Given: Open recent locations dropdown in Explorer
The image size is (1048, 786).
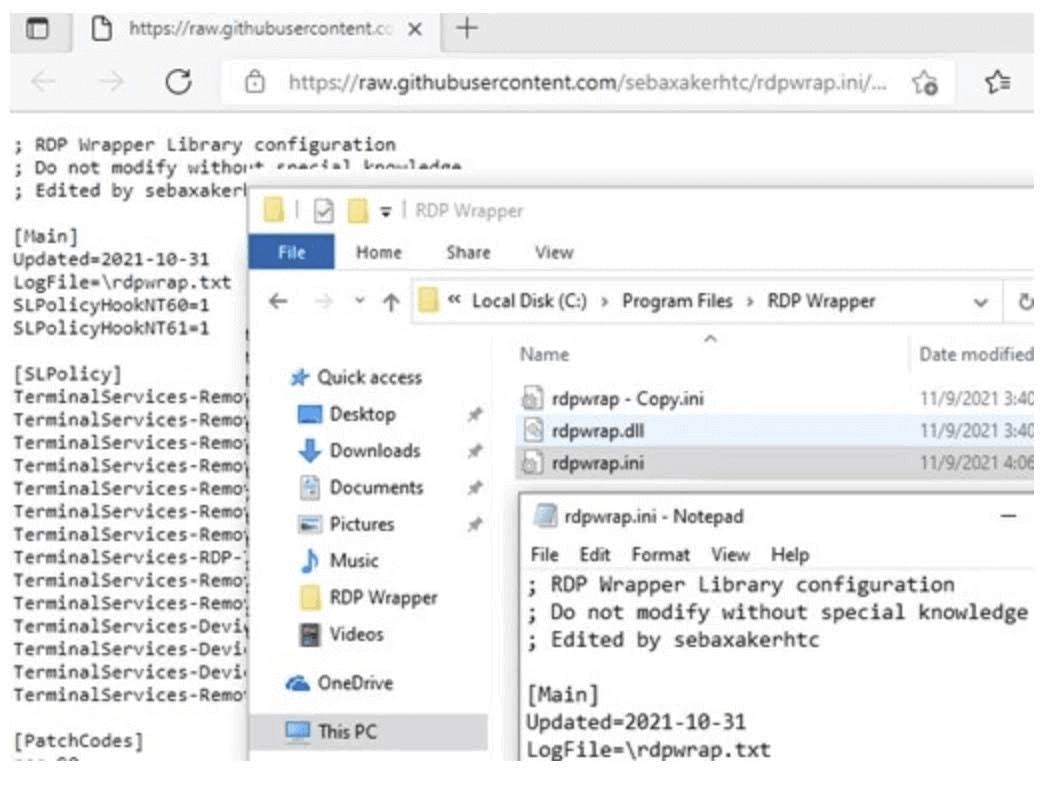Looking at the screenshot, I should pos(360,301).
